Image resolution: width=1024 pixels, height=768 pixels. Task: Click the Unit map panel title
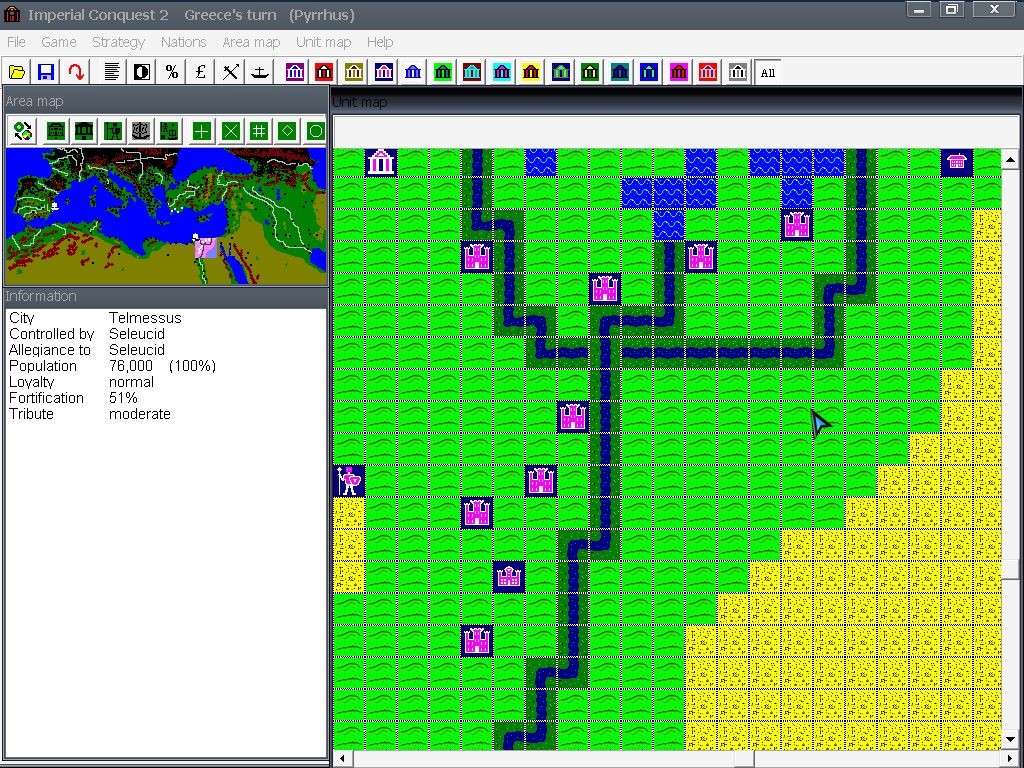(360, 102)
